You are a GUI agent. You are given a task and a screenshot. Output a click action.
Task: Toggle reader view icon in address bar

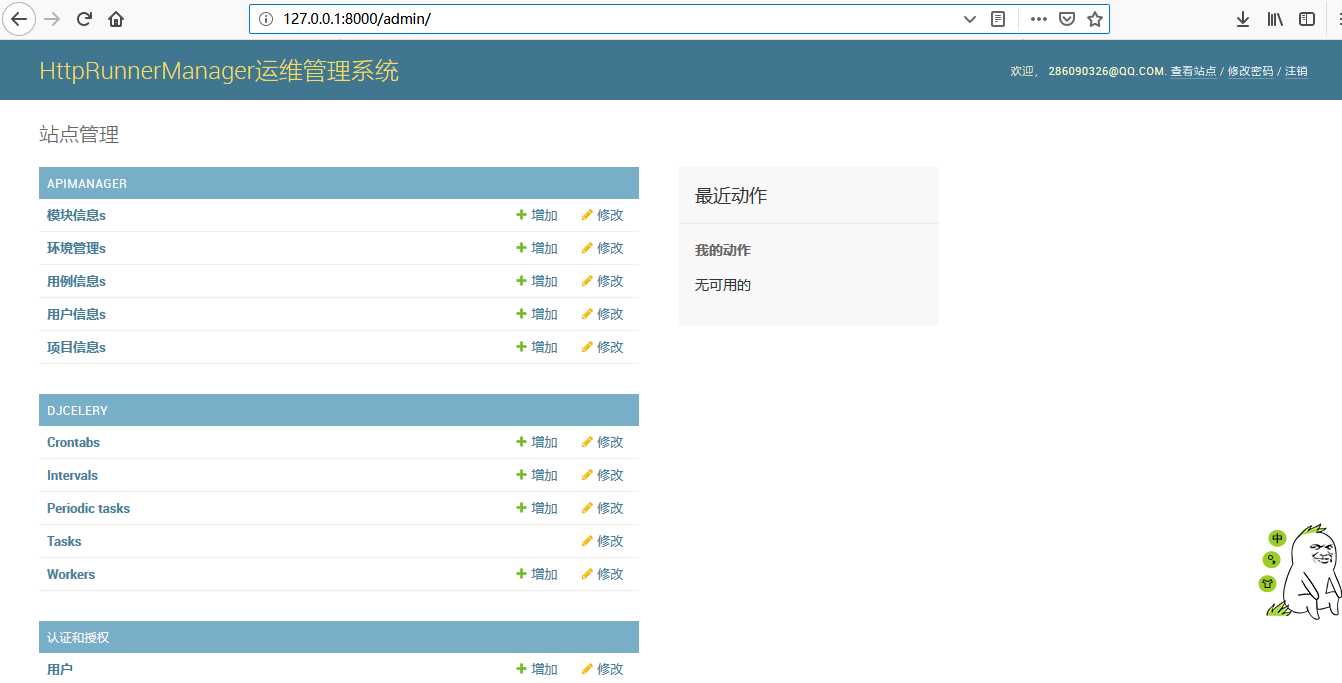pyautogui.click(x=997, y=19)
